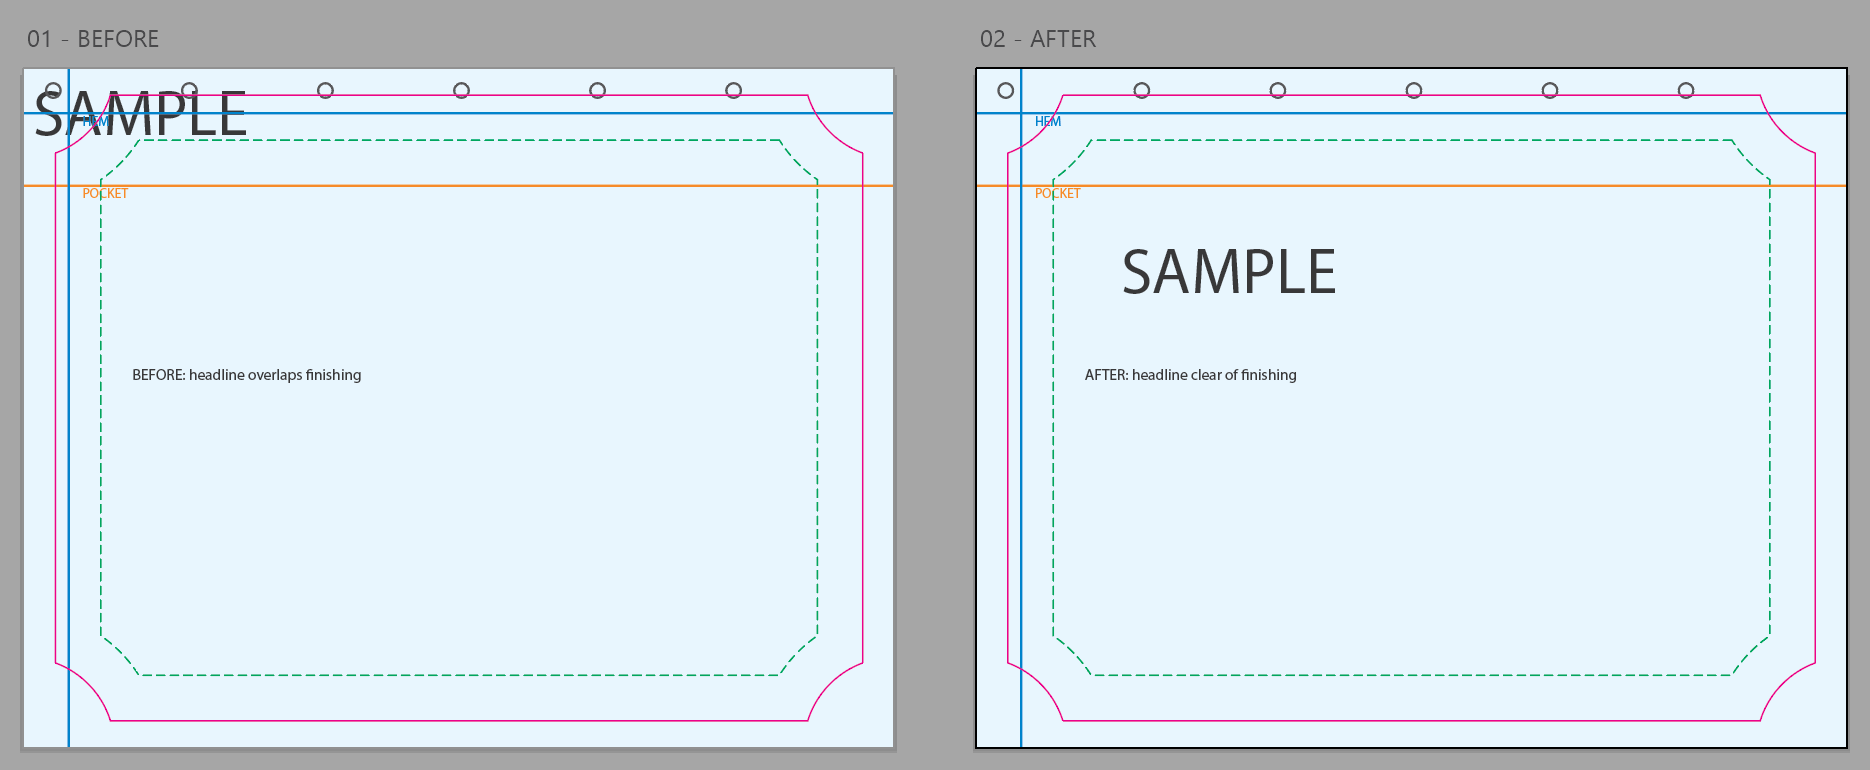The height and width of the screenshot is (770, 1870).
Task: Click the POCKET label in the BEFORE artboard
Action: [x=105, y=194]
